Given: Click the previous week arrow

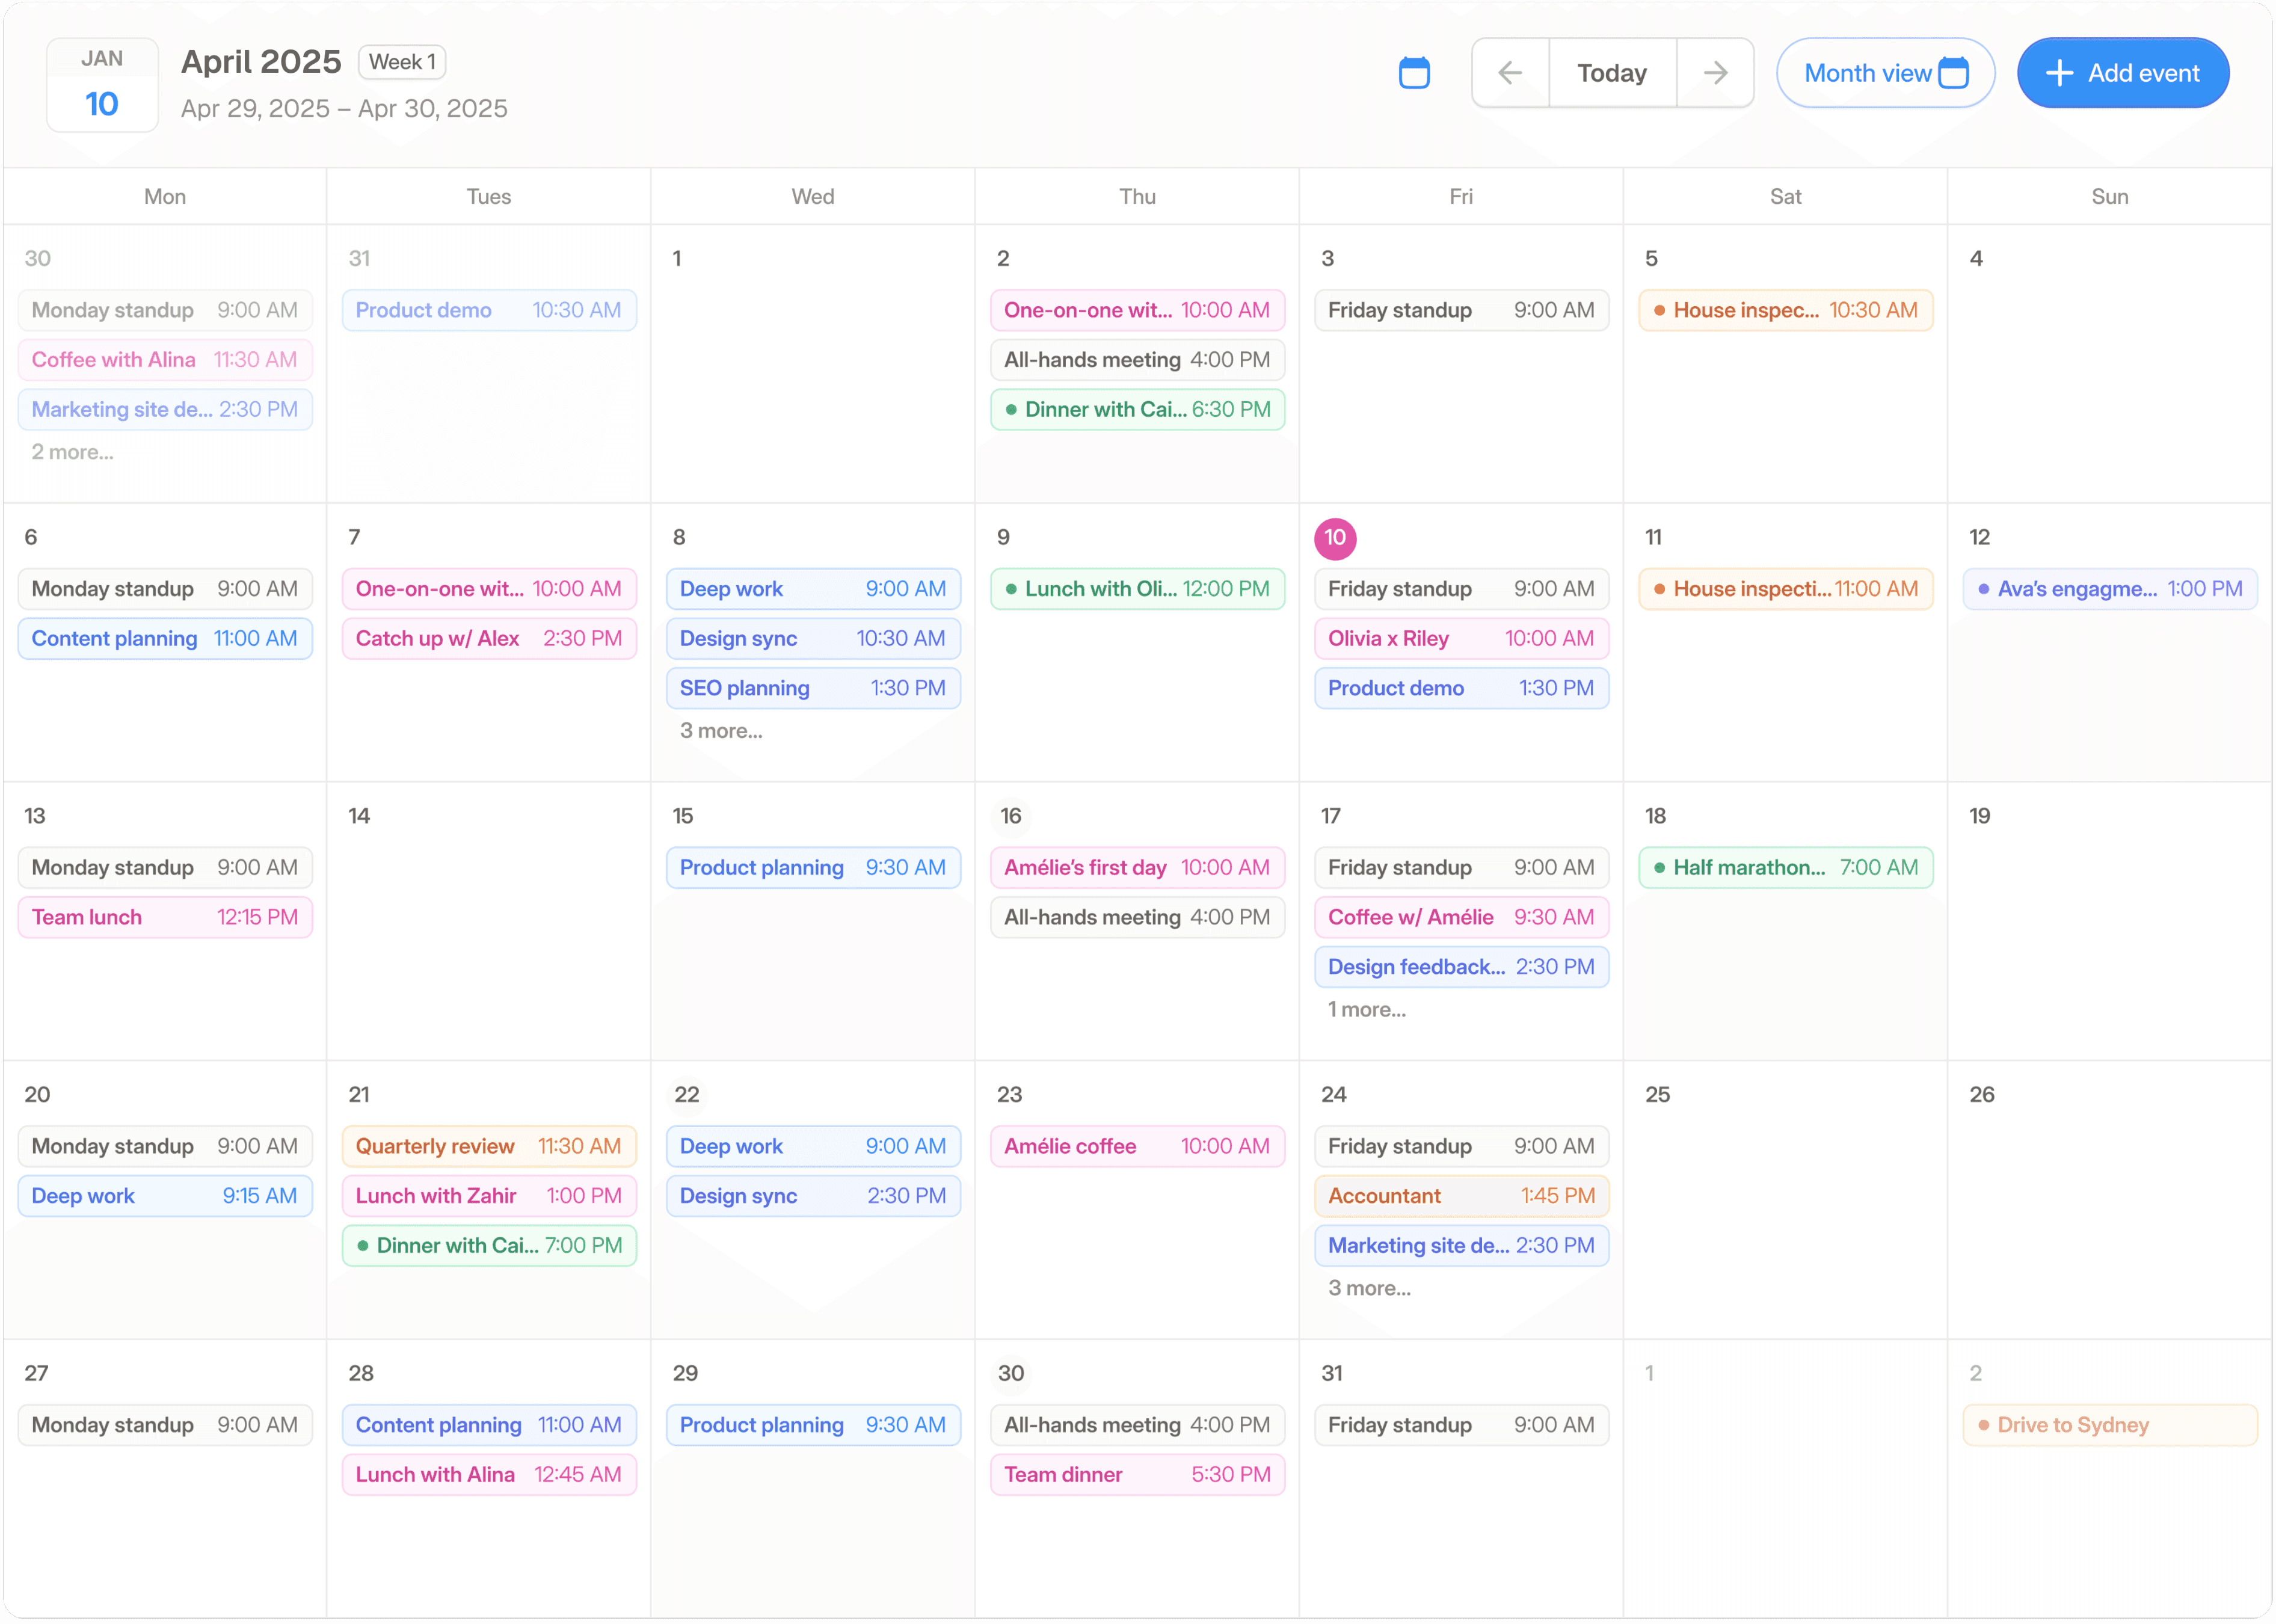Looking at the screenshot, I should click(x=1510, y=72).
